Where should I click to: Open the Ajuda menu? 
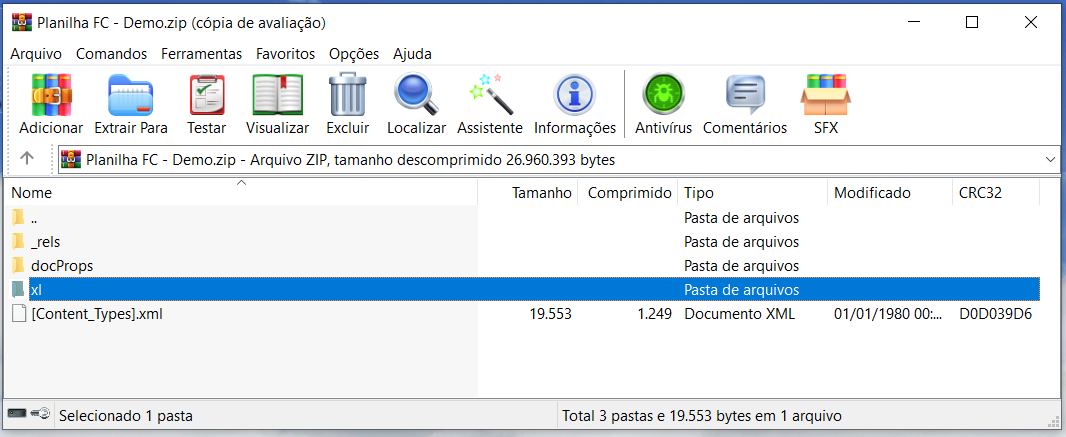412,54
